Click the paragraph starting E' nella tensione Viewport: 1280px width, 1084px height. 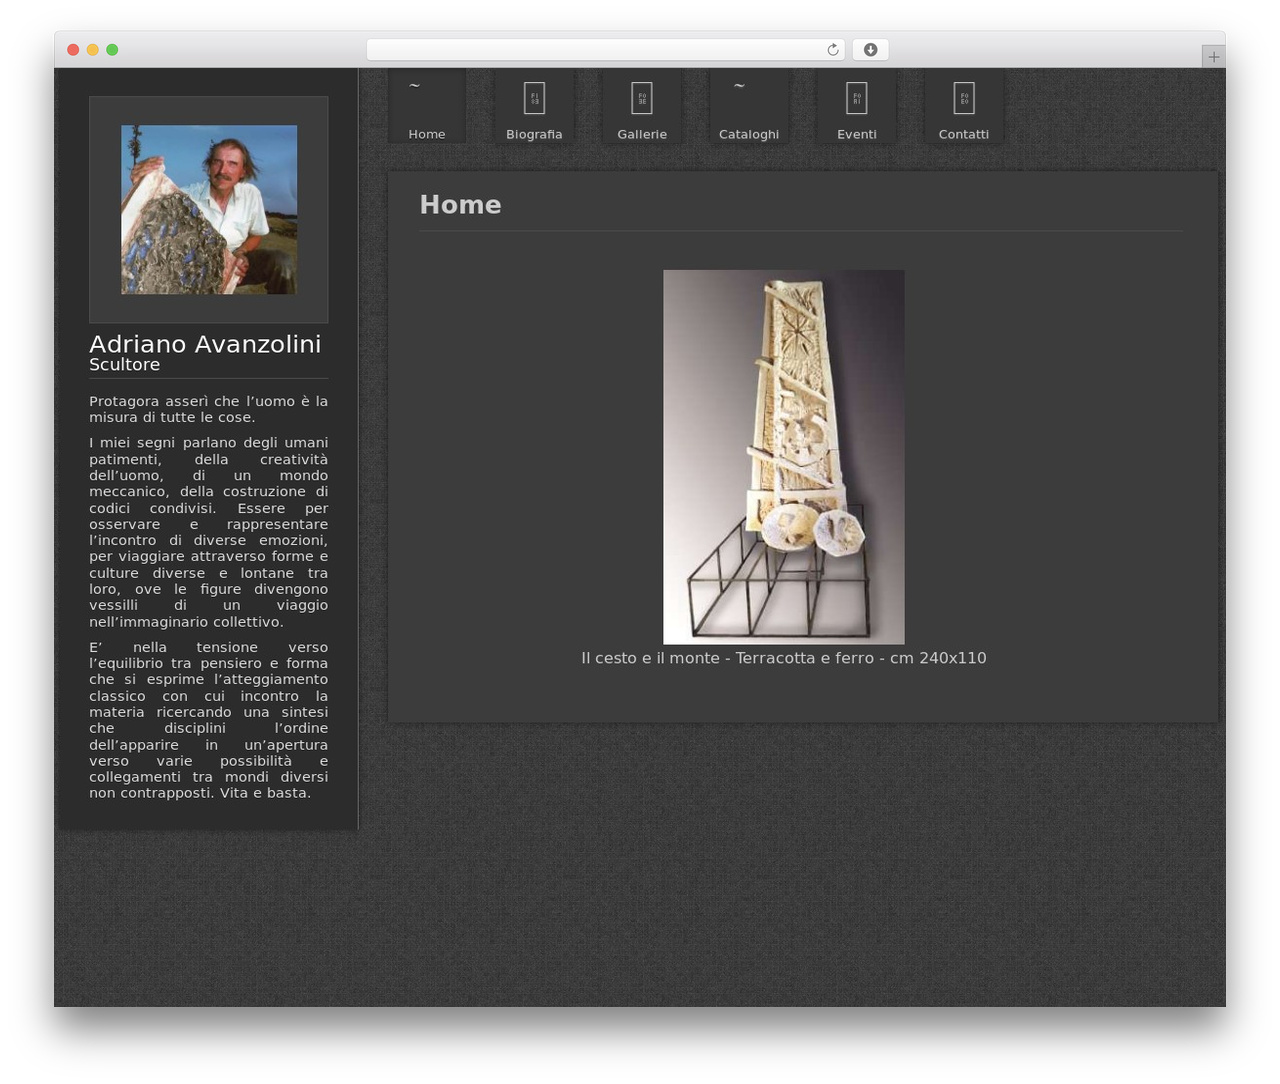(x=208, y=720)
